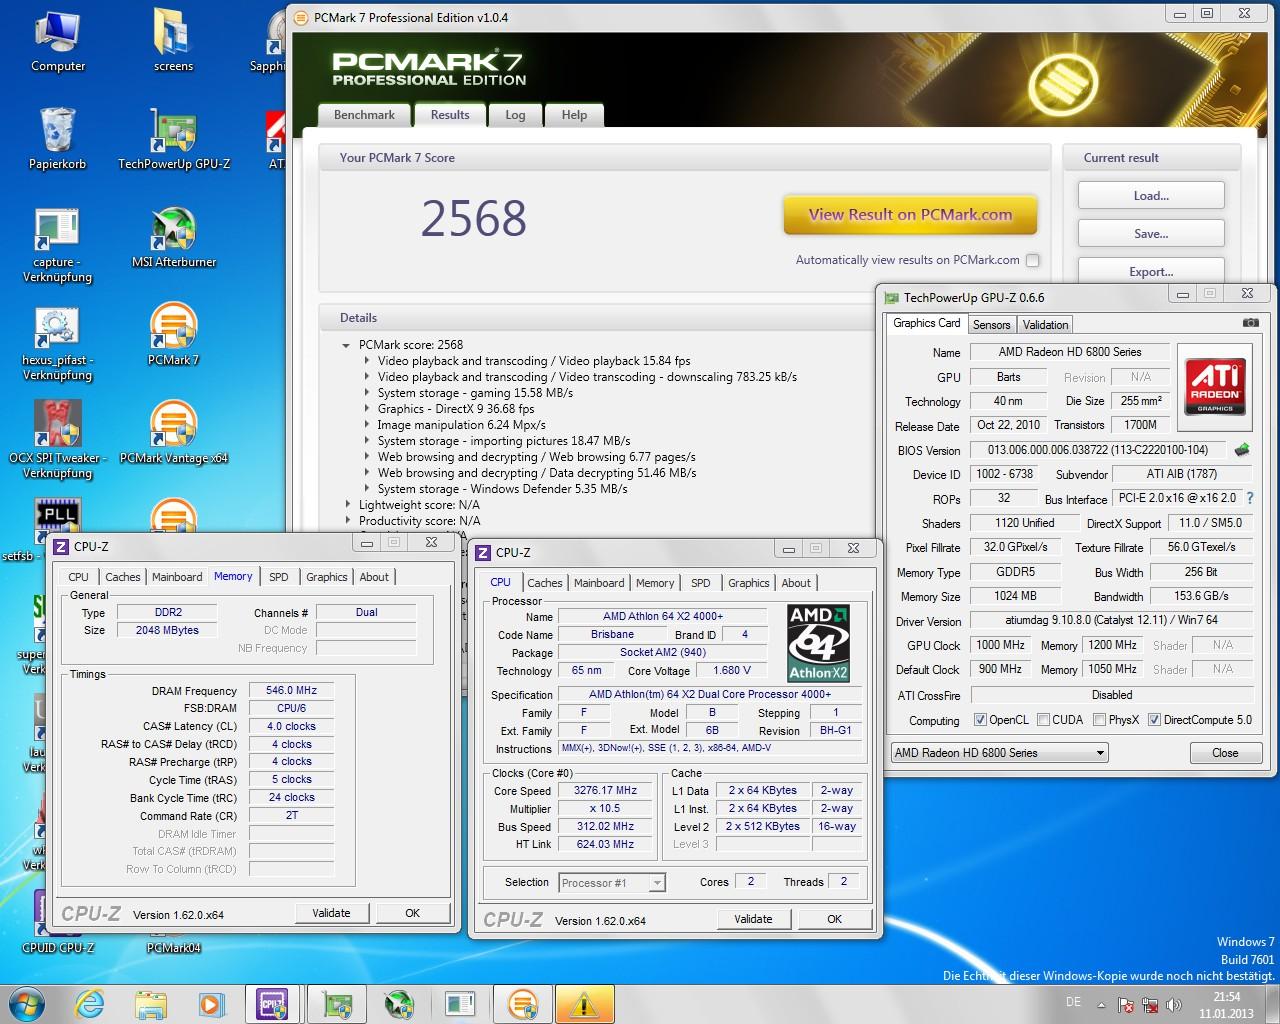The width and height of the screenshot is (1280, 1024).
Task: Switch to GPU-Z taskbar button
Action: point(337,1004)
